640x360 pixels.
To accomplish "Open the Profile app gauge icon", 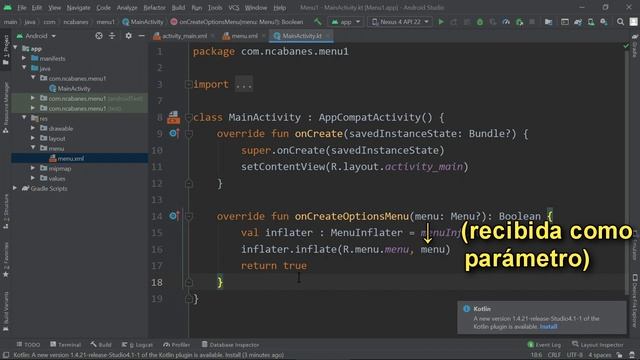I will click(x=506, y=22).
